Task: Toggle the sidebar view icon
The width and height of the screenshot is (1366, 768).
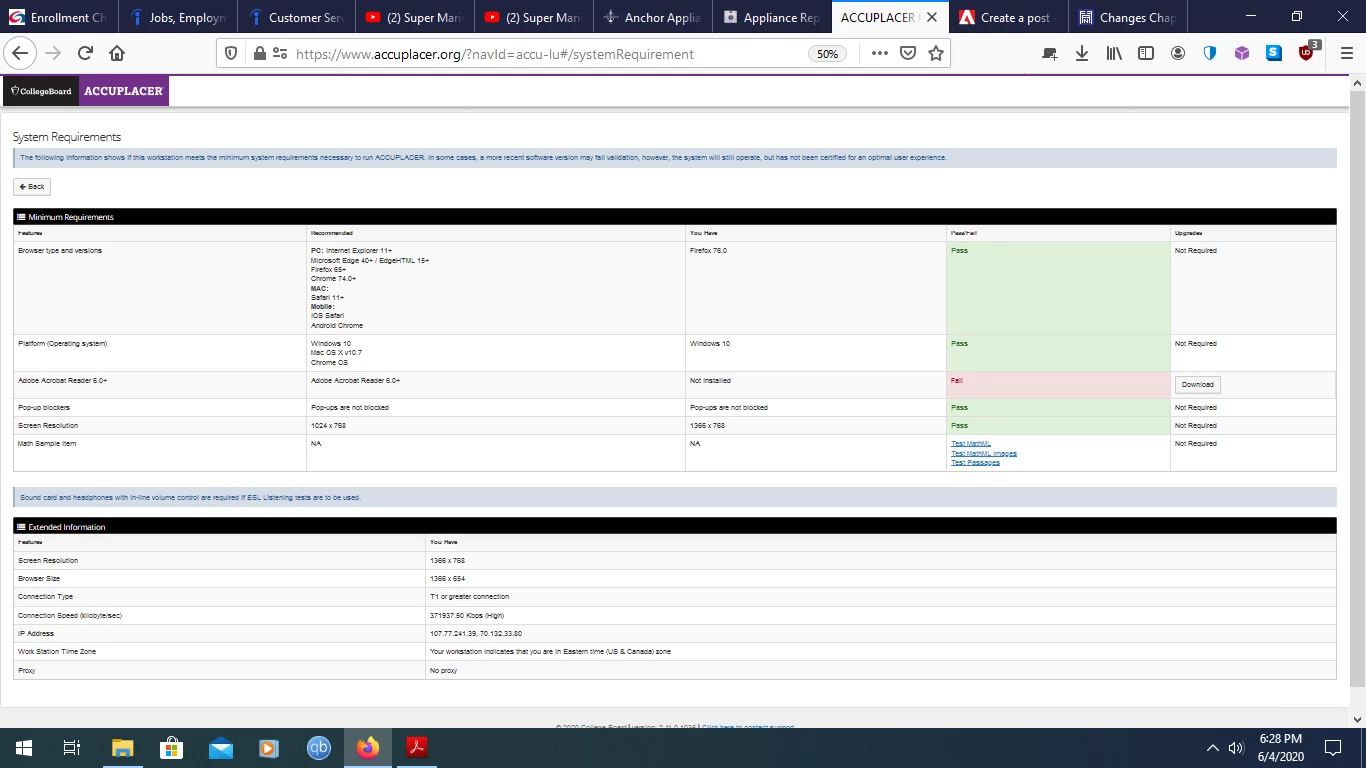Action: click(x=1146, y=54)
